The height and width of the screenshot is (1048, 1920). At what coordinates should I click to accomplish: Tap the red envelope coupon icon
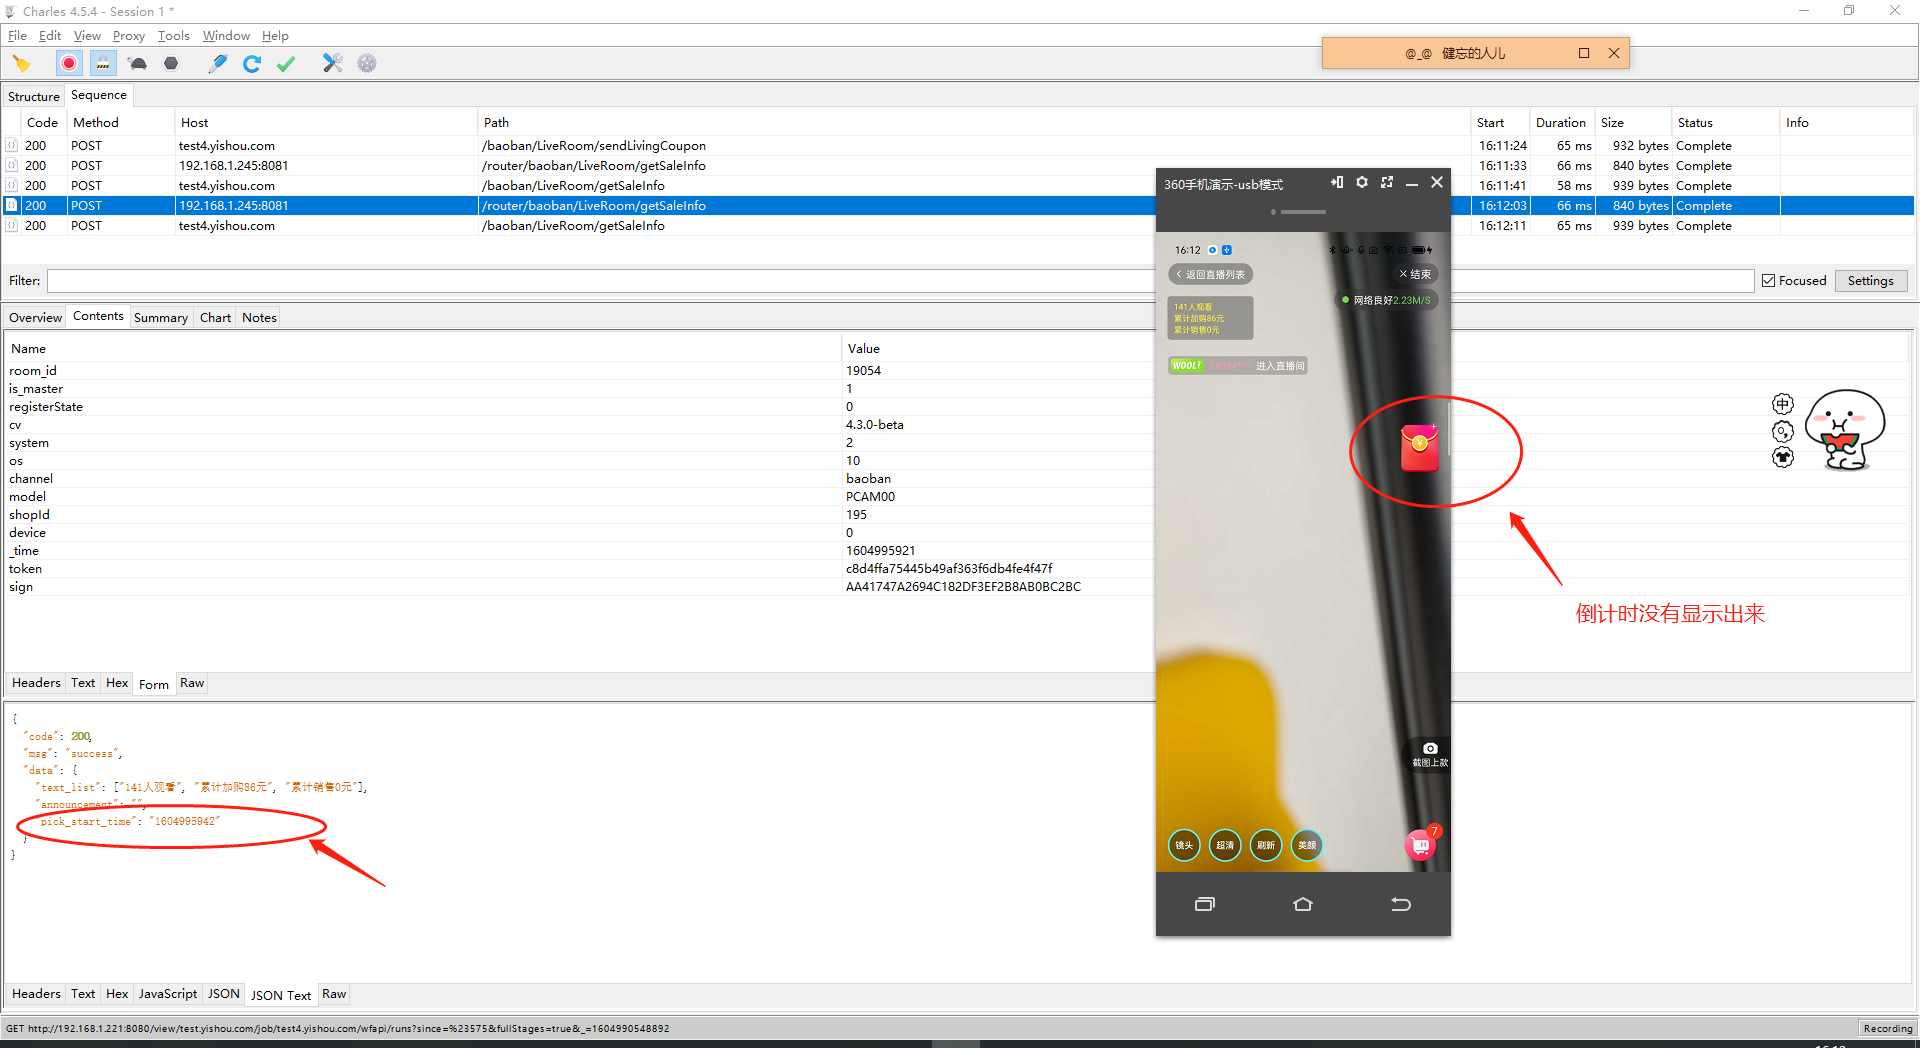click(1420, 448)
